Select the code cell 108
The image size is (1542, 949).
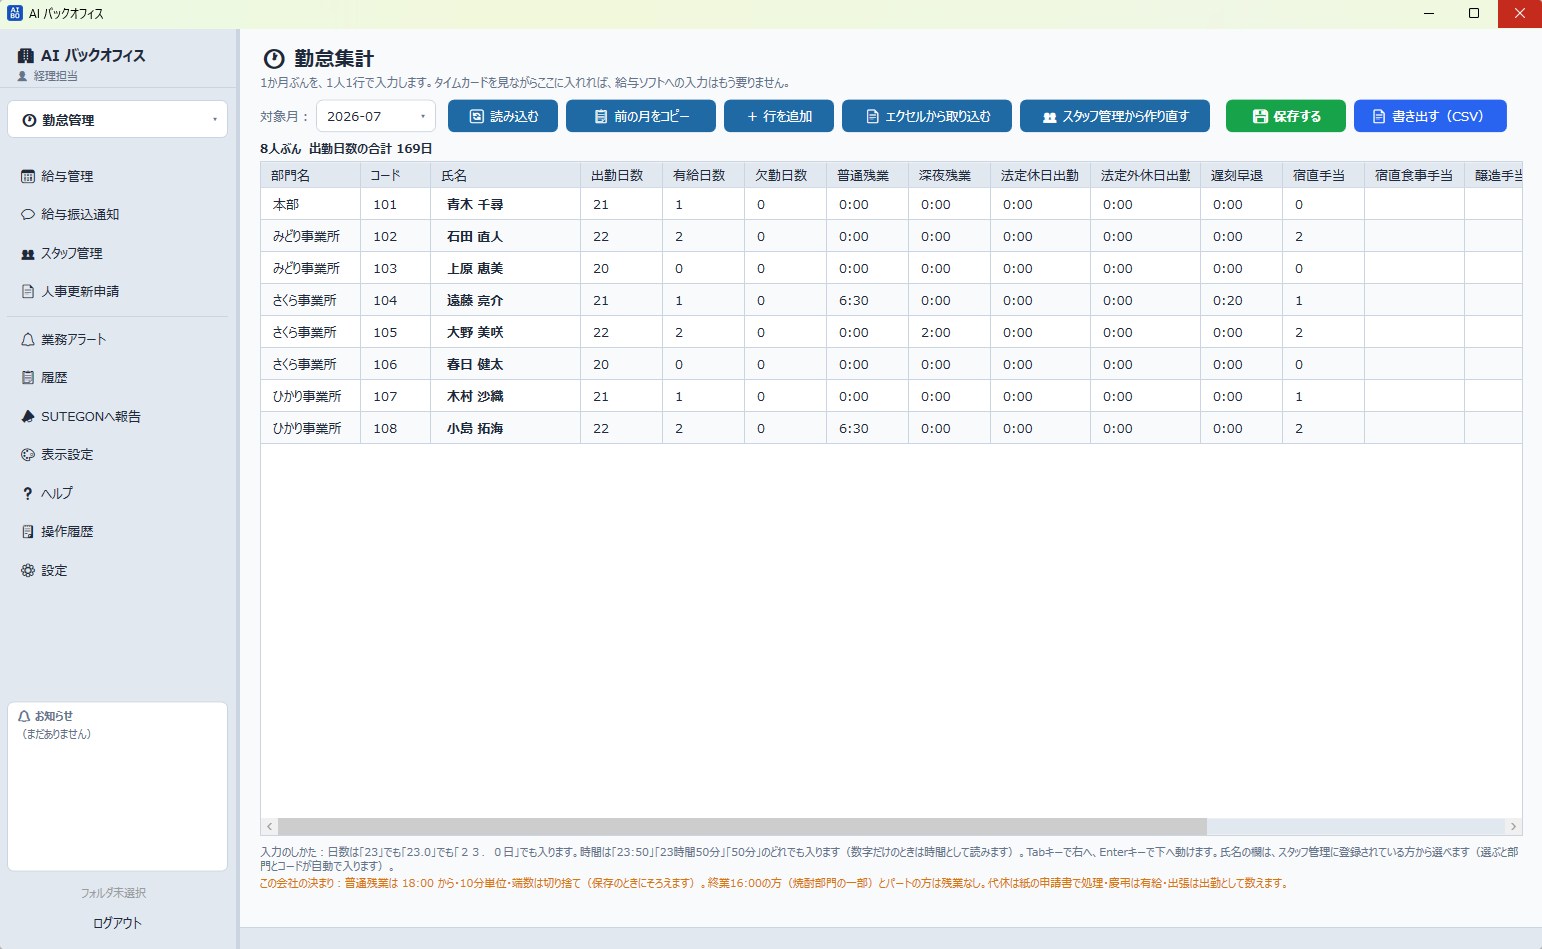point(396,428)
